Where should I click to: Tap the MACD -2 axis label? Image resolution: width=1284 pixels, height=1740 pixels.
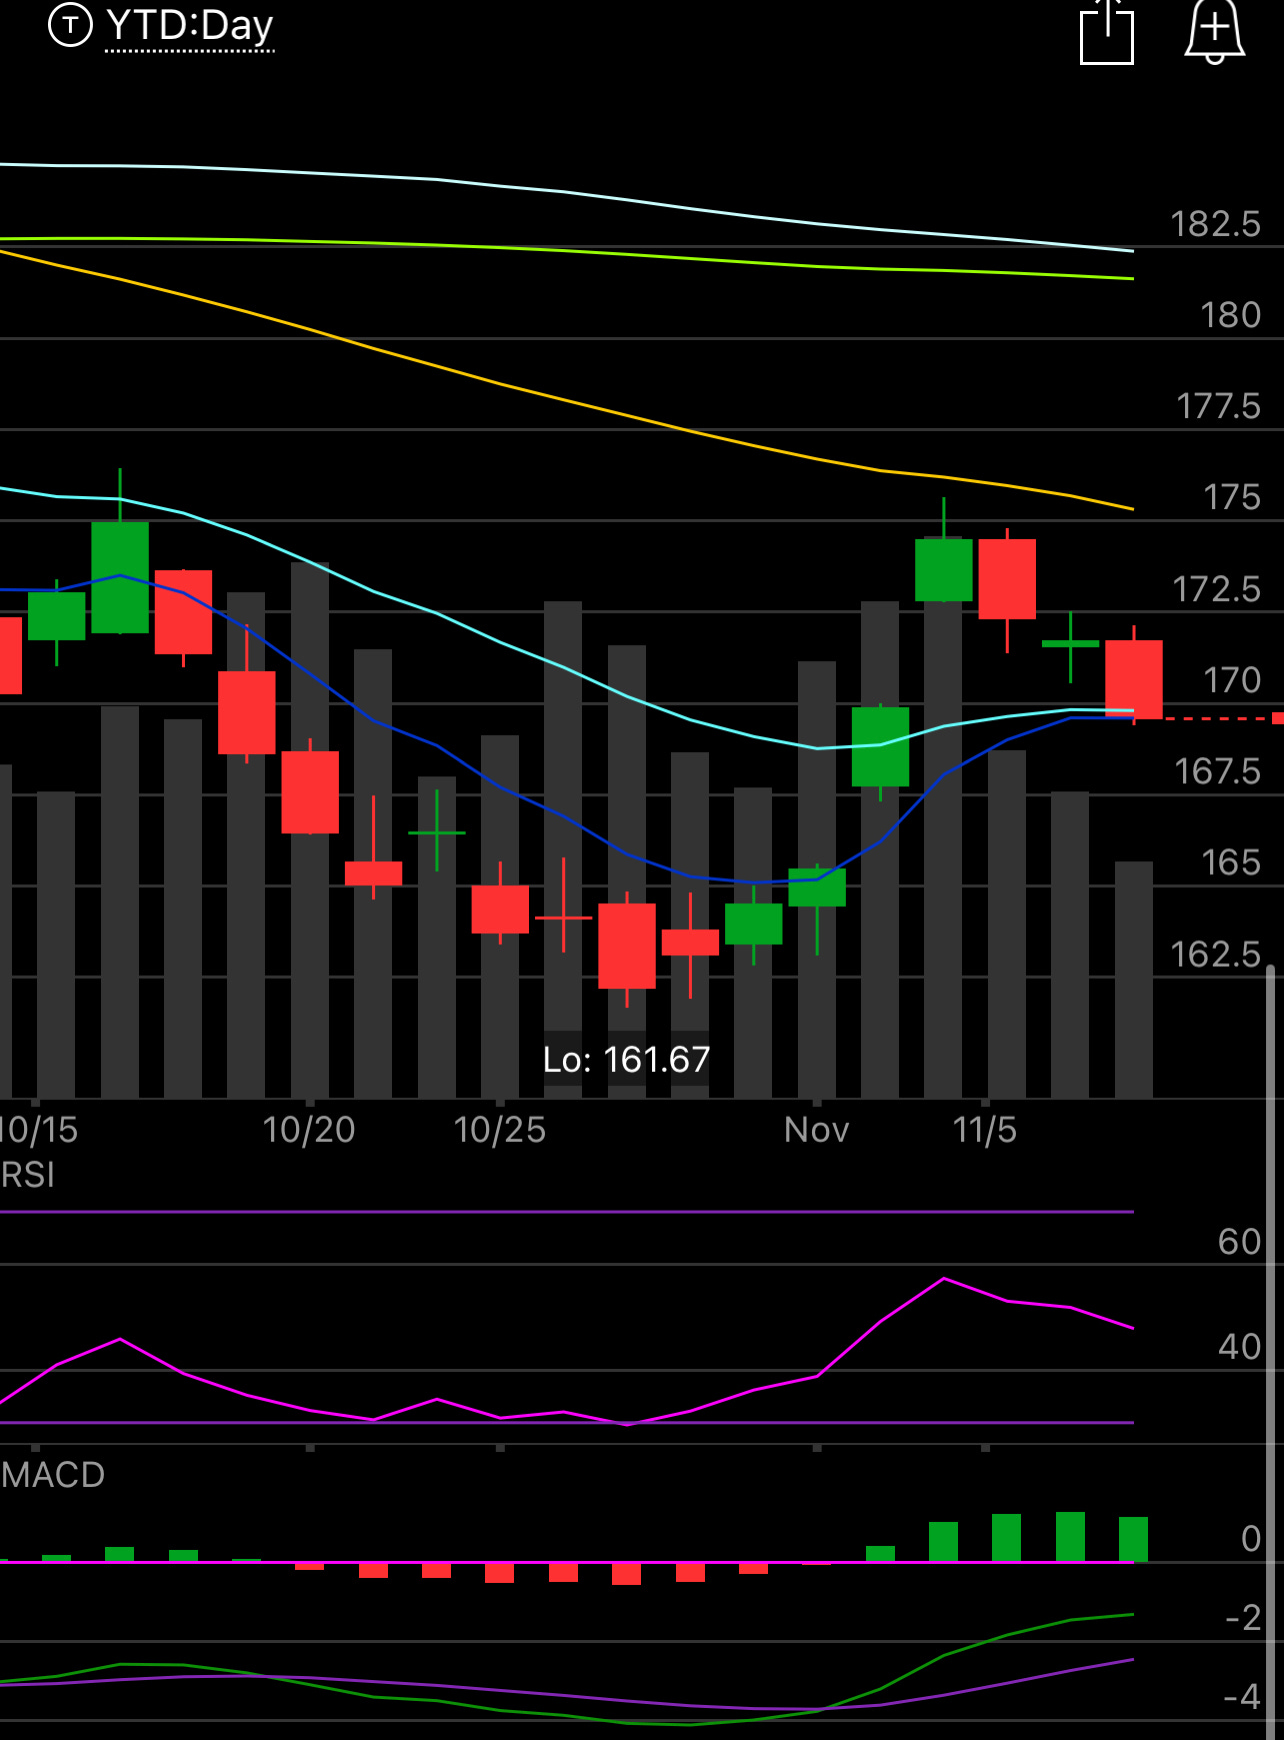tap(1243, 1617)
